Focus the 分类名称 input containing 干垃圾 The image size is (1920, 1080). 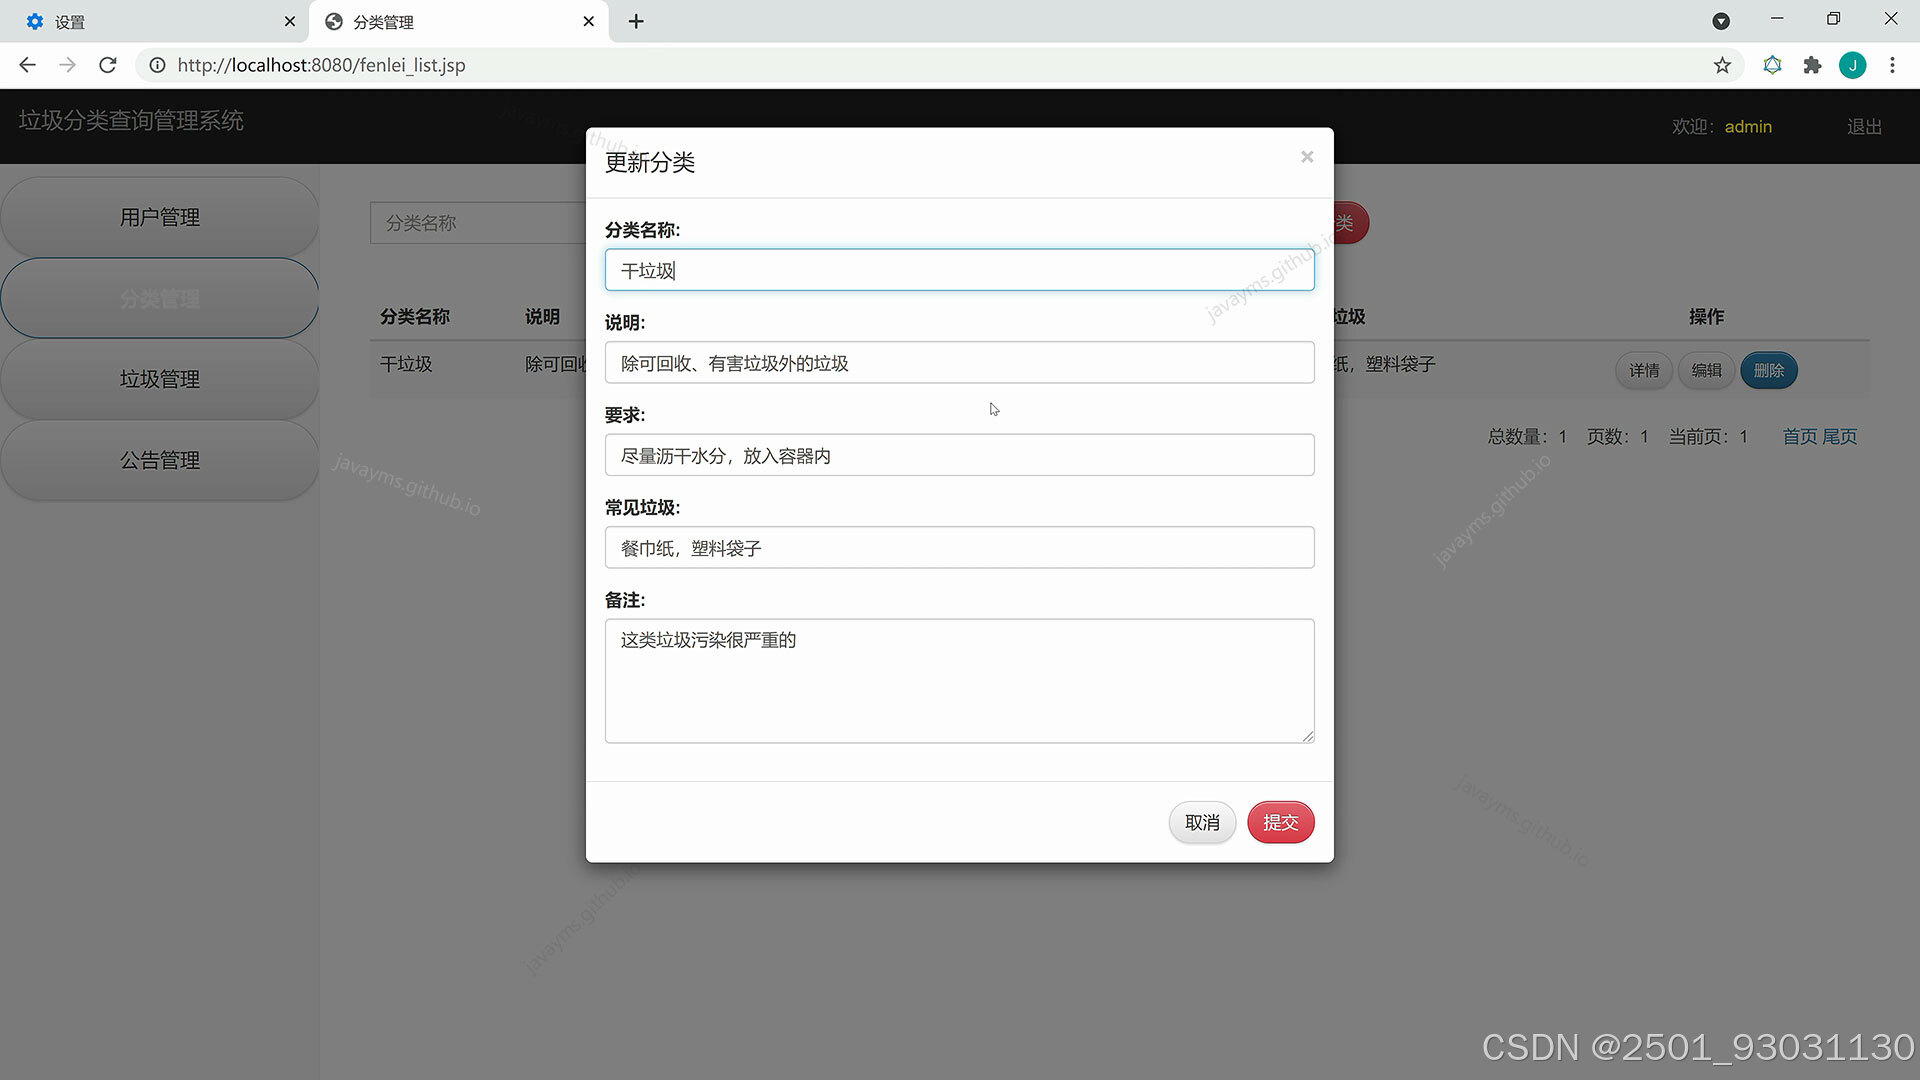[959, 270]
